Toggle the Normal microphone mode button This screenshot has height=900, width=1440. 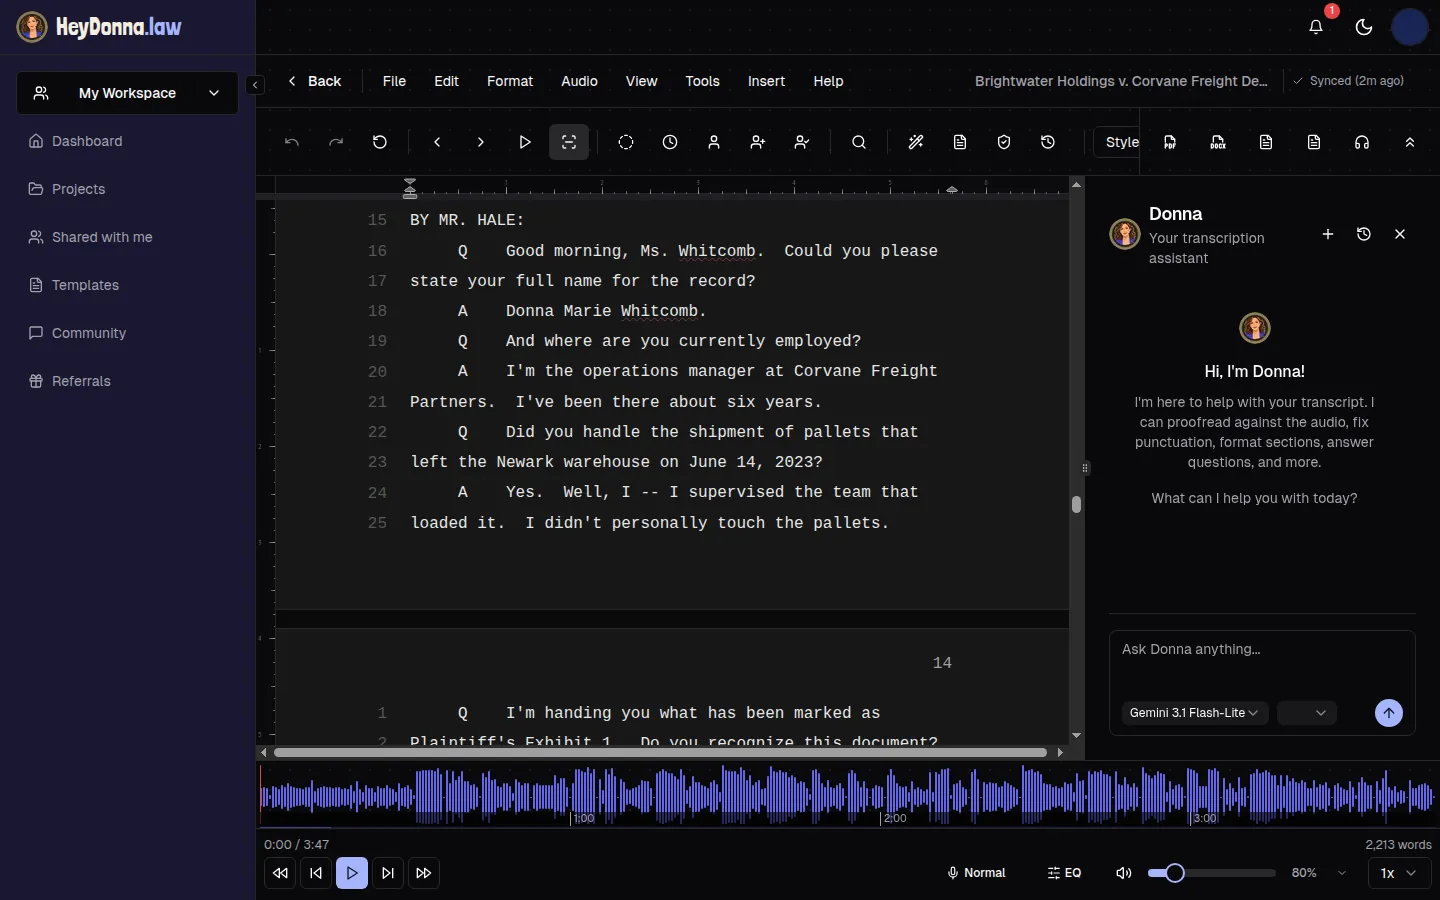coord(976,873)
